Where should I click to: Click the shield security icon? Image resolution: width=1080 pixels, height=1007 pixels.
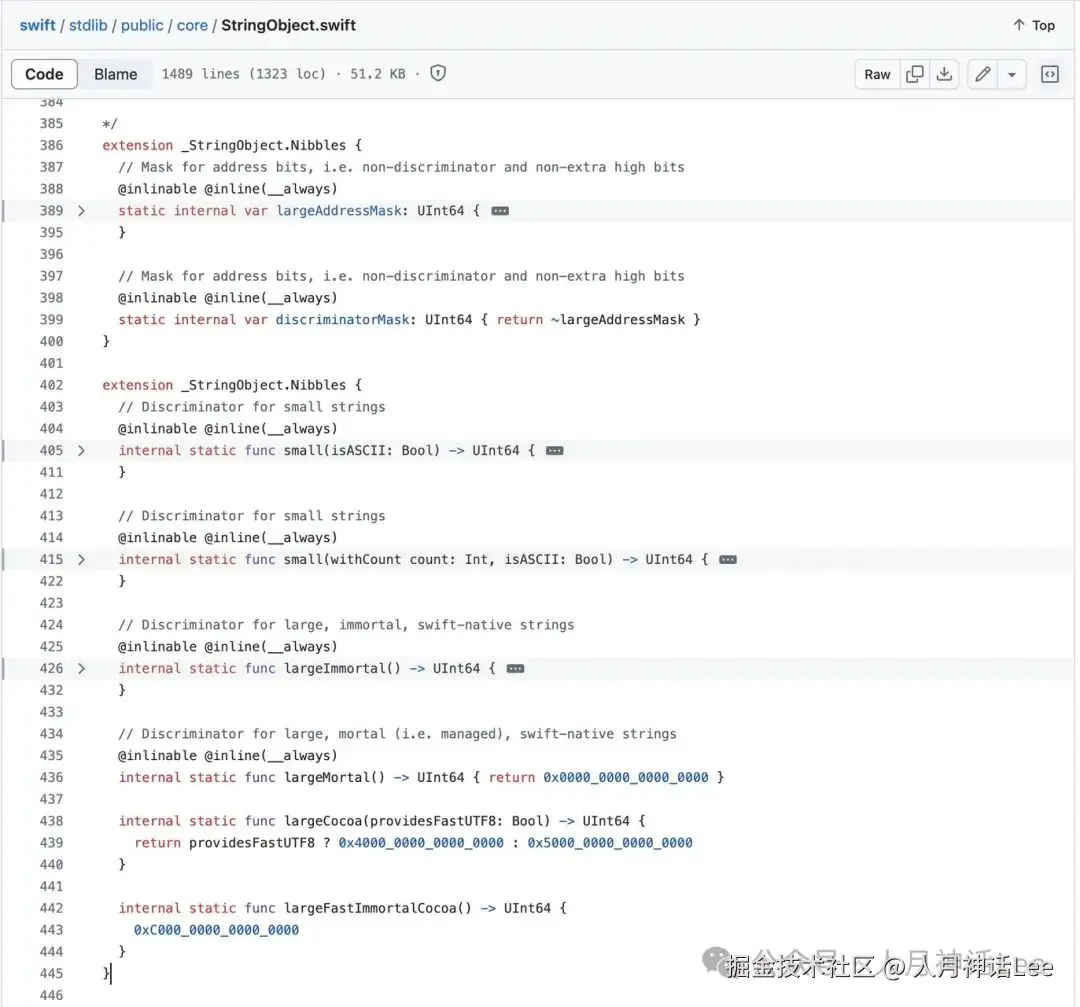[x=438, y=73]
